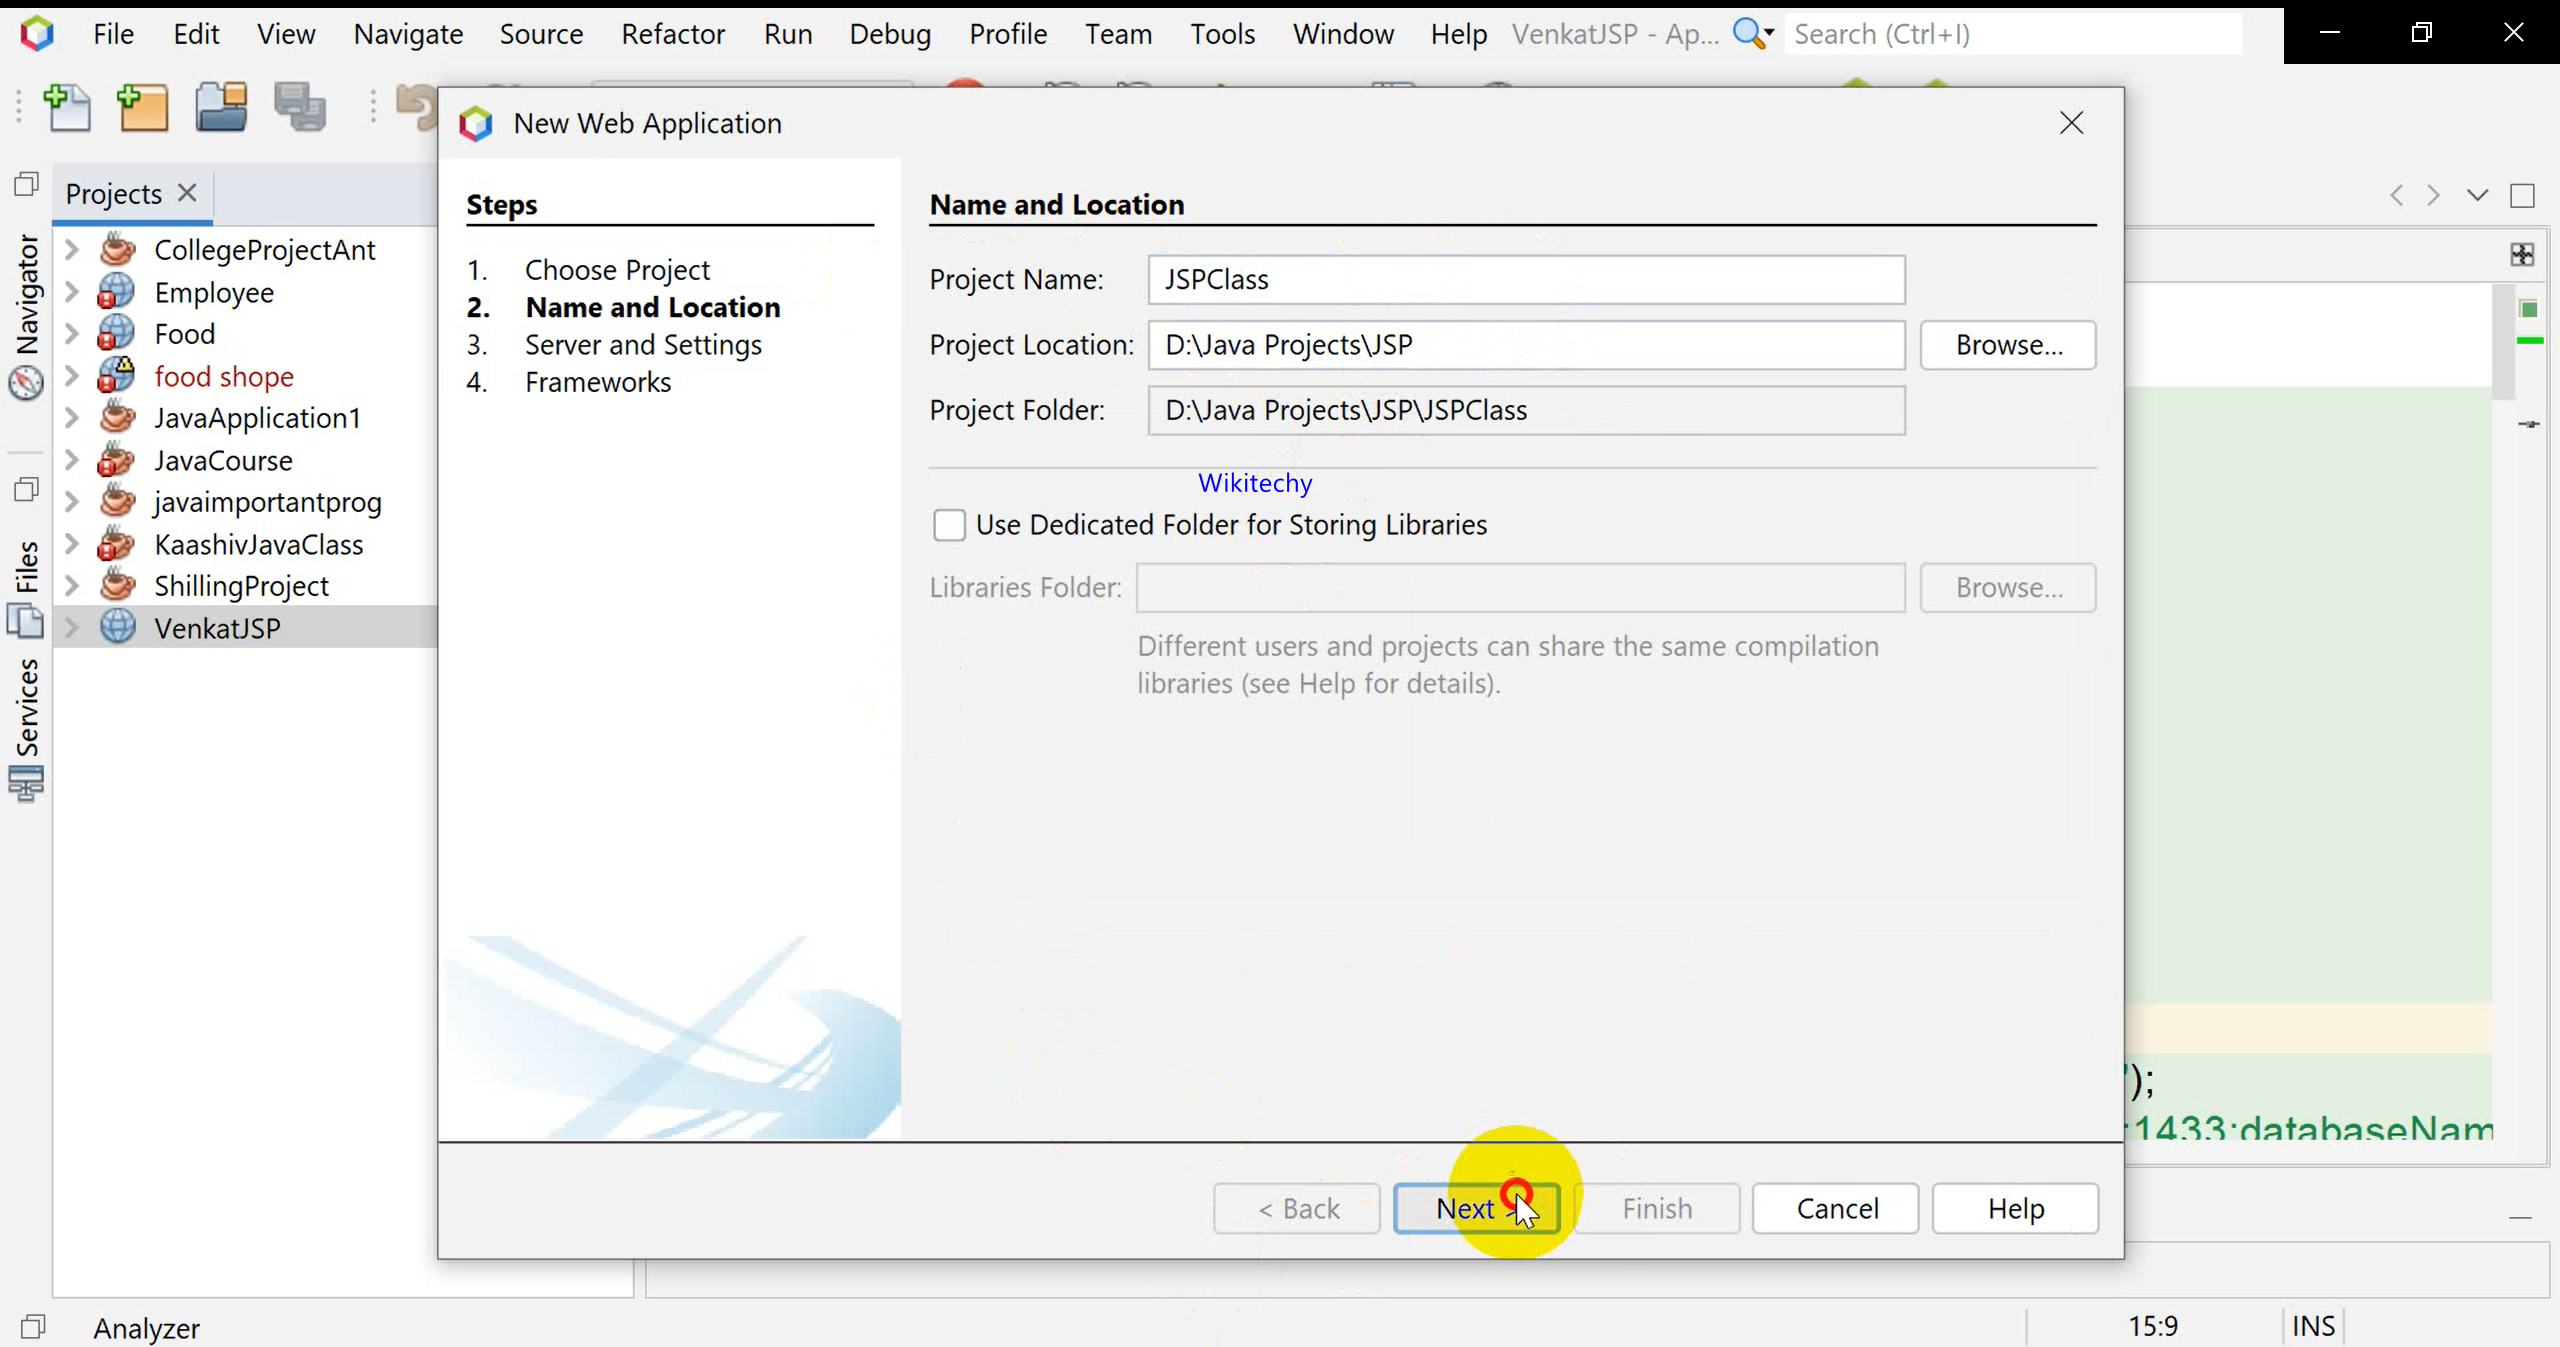Image resolution: width=2560 pixels, height=1347 pixels.
Task: Open the Files side panel icon
Action: coord(26,620)
